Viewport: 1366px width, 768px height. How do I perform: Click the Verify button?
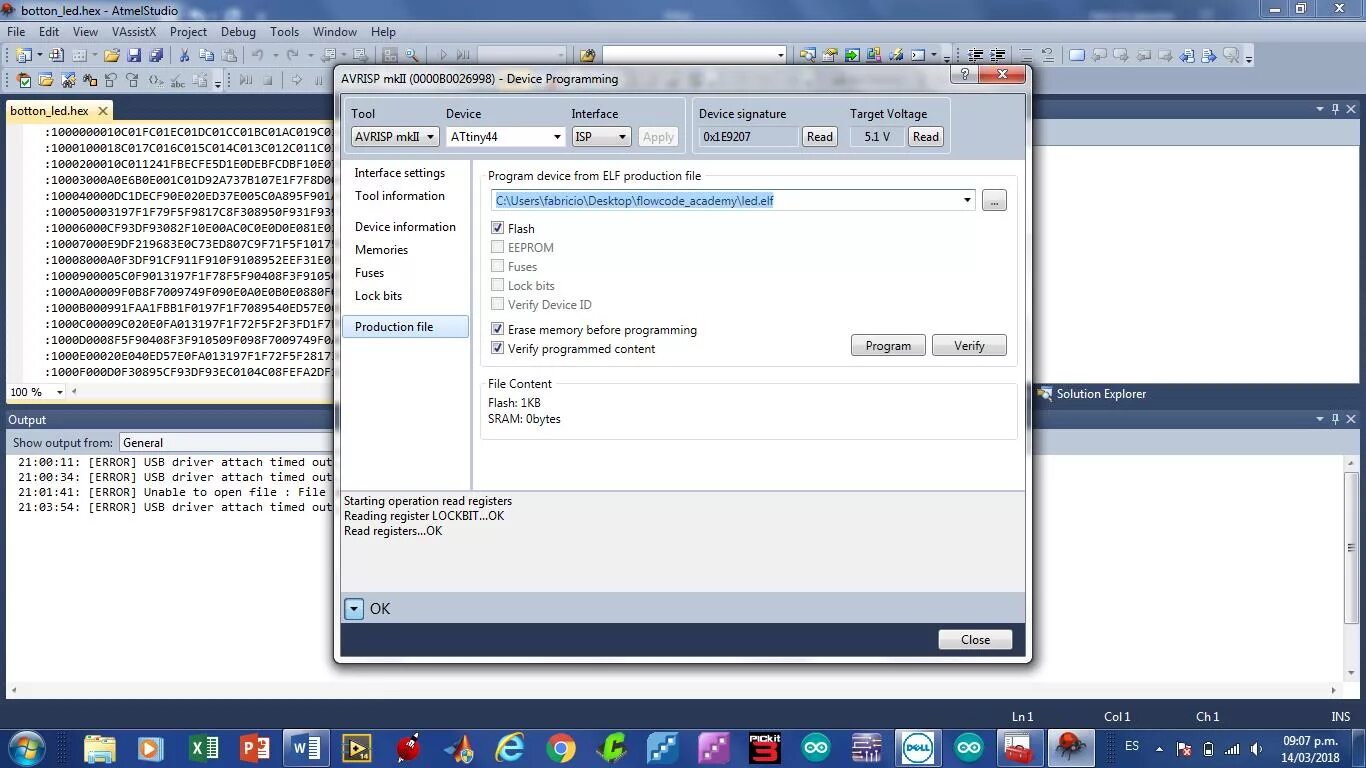click(969, 345)
